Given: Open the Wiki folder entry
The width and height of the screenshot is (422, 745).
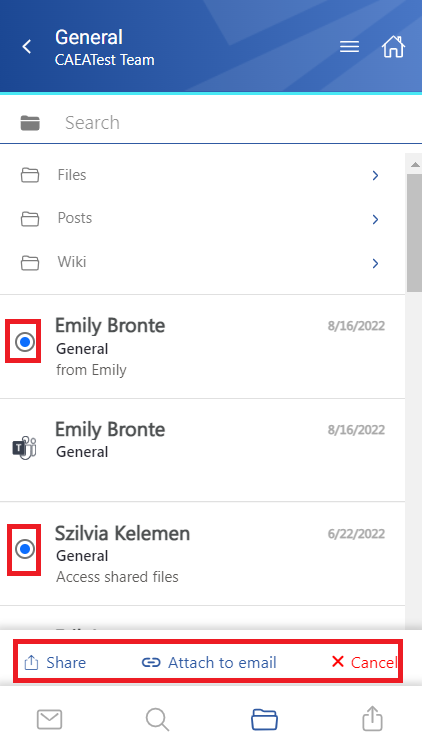Looking at the screenshot, I should pyautogui.click(x=202, y=262).
